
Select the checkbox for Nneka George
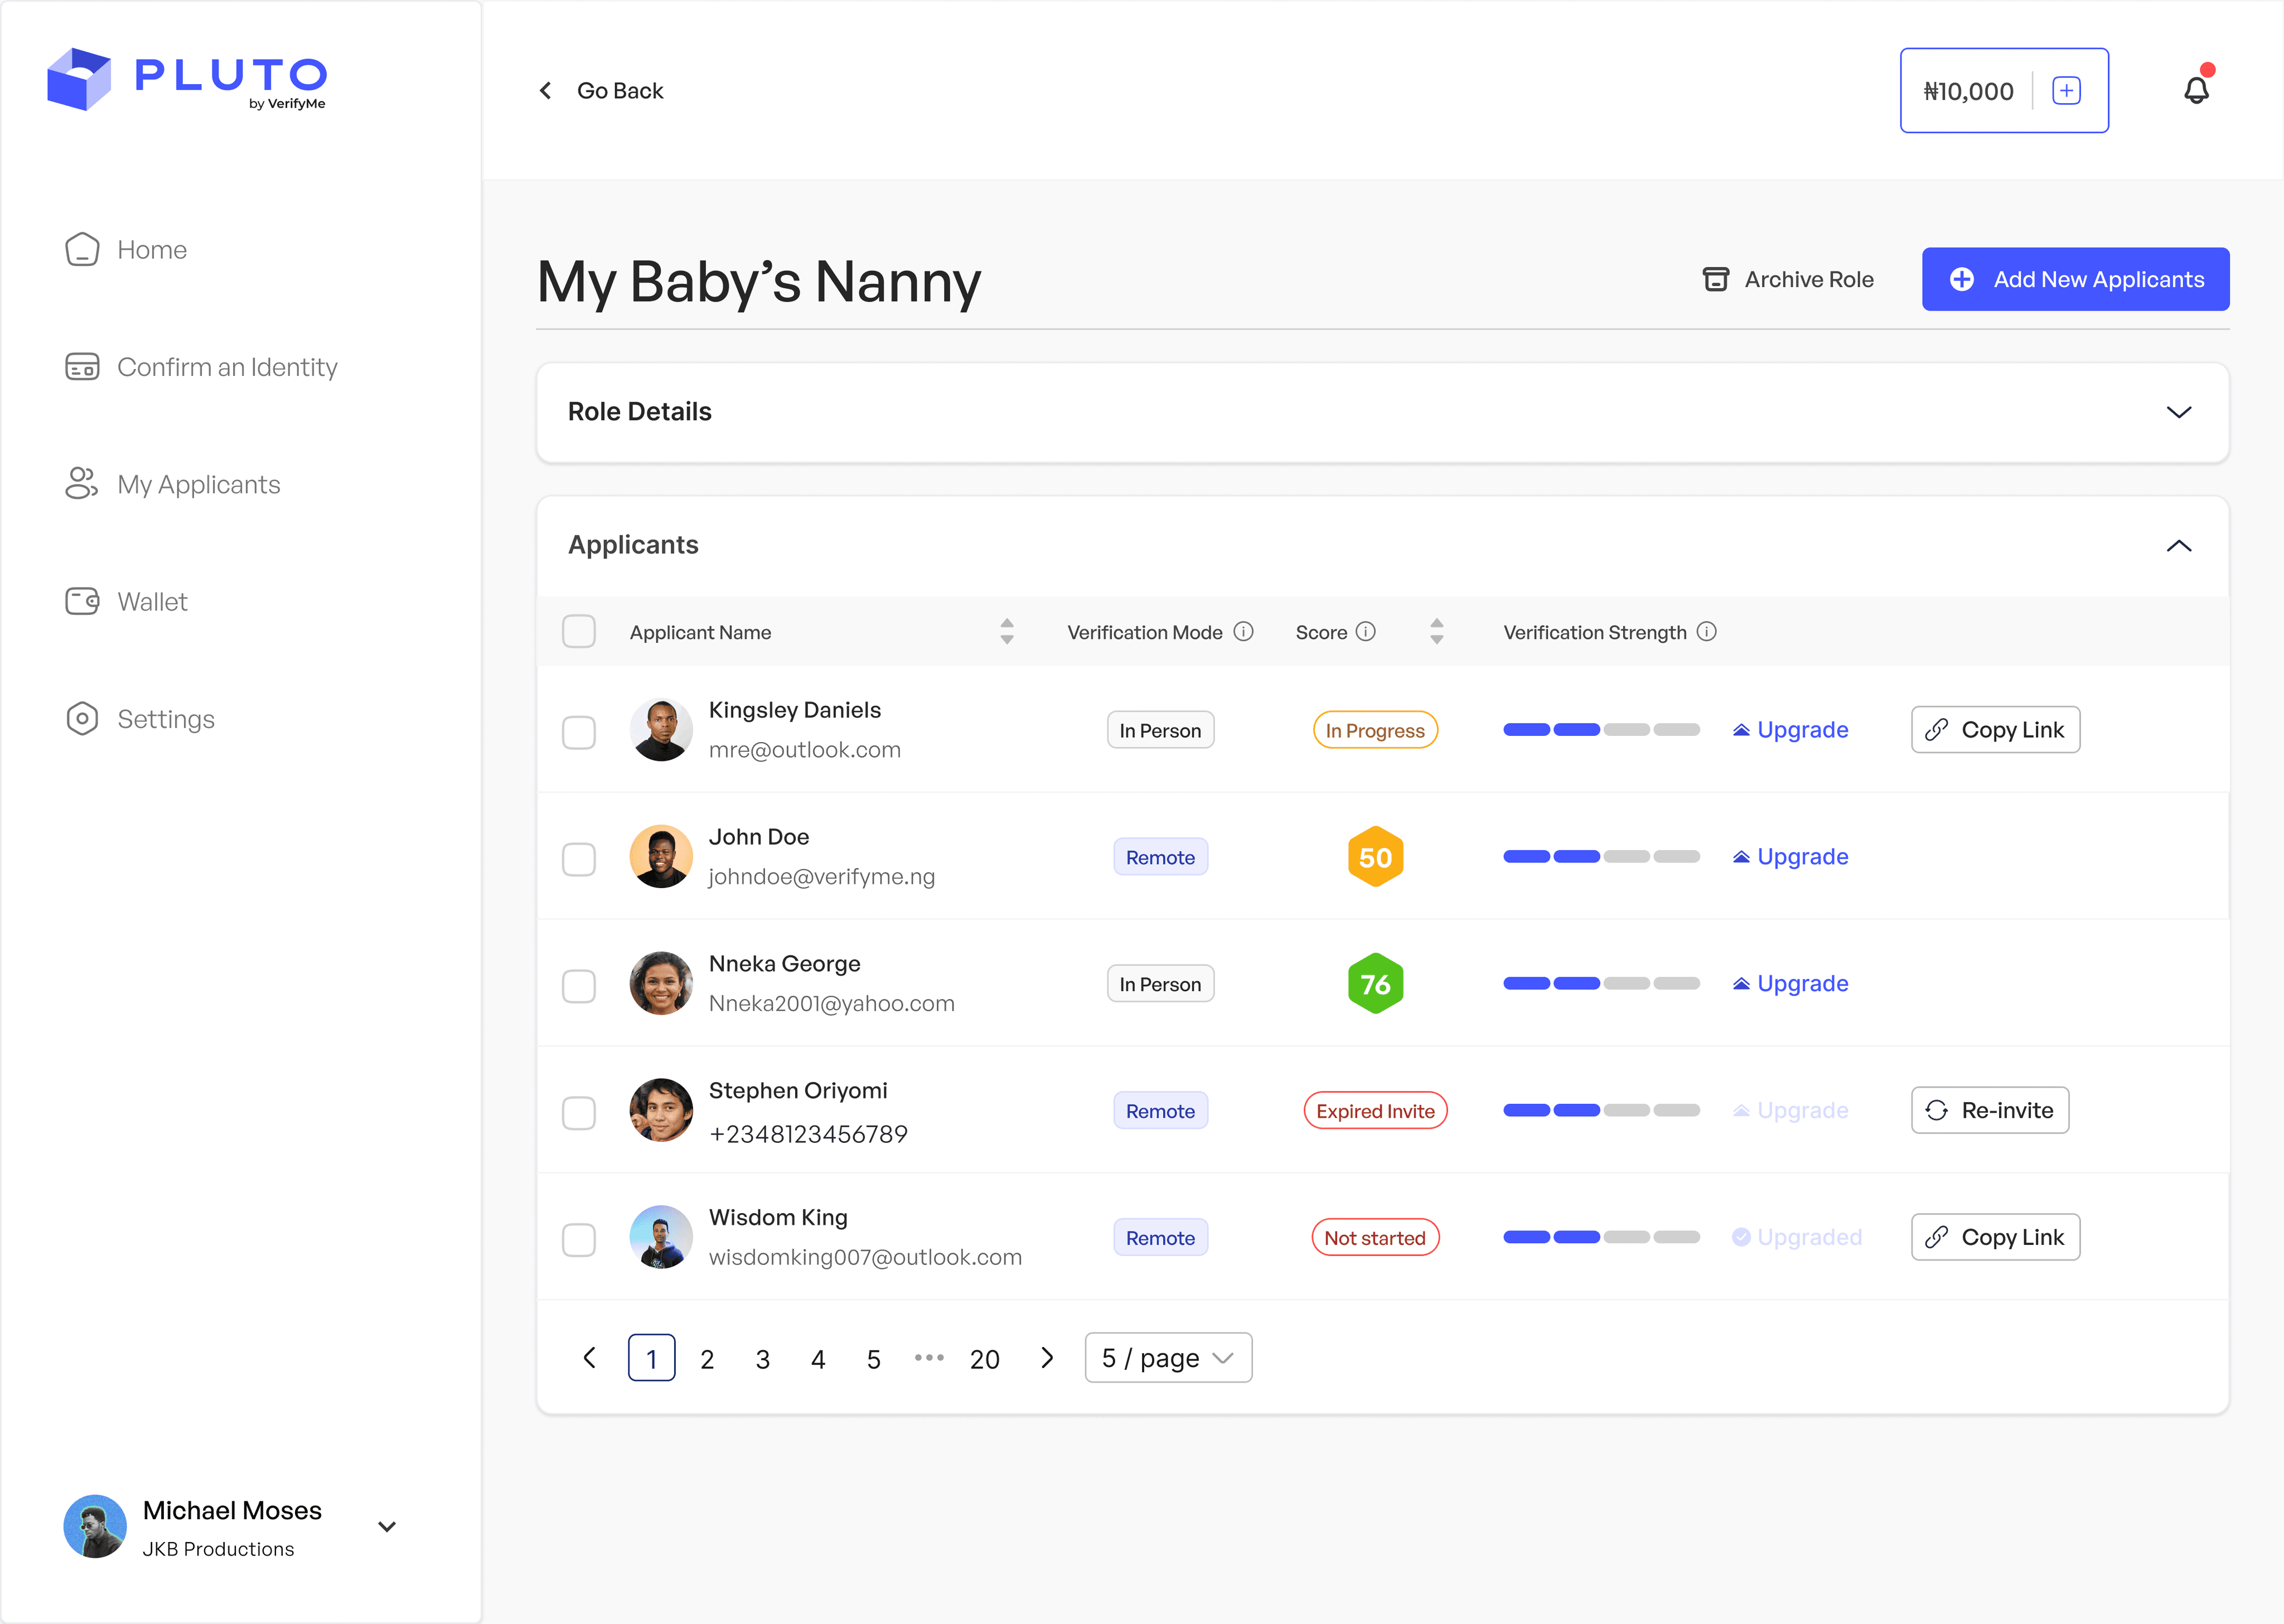[x=579, y=986]
